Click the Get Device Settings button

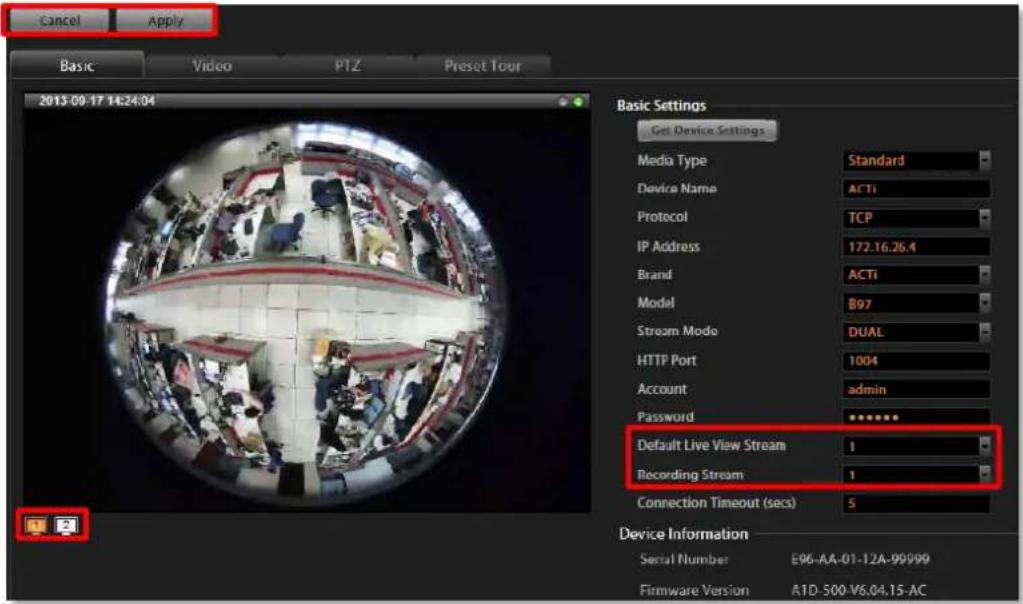click(707, 130)
